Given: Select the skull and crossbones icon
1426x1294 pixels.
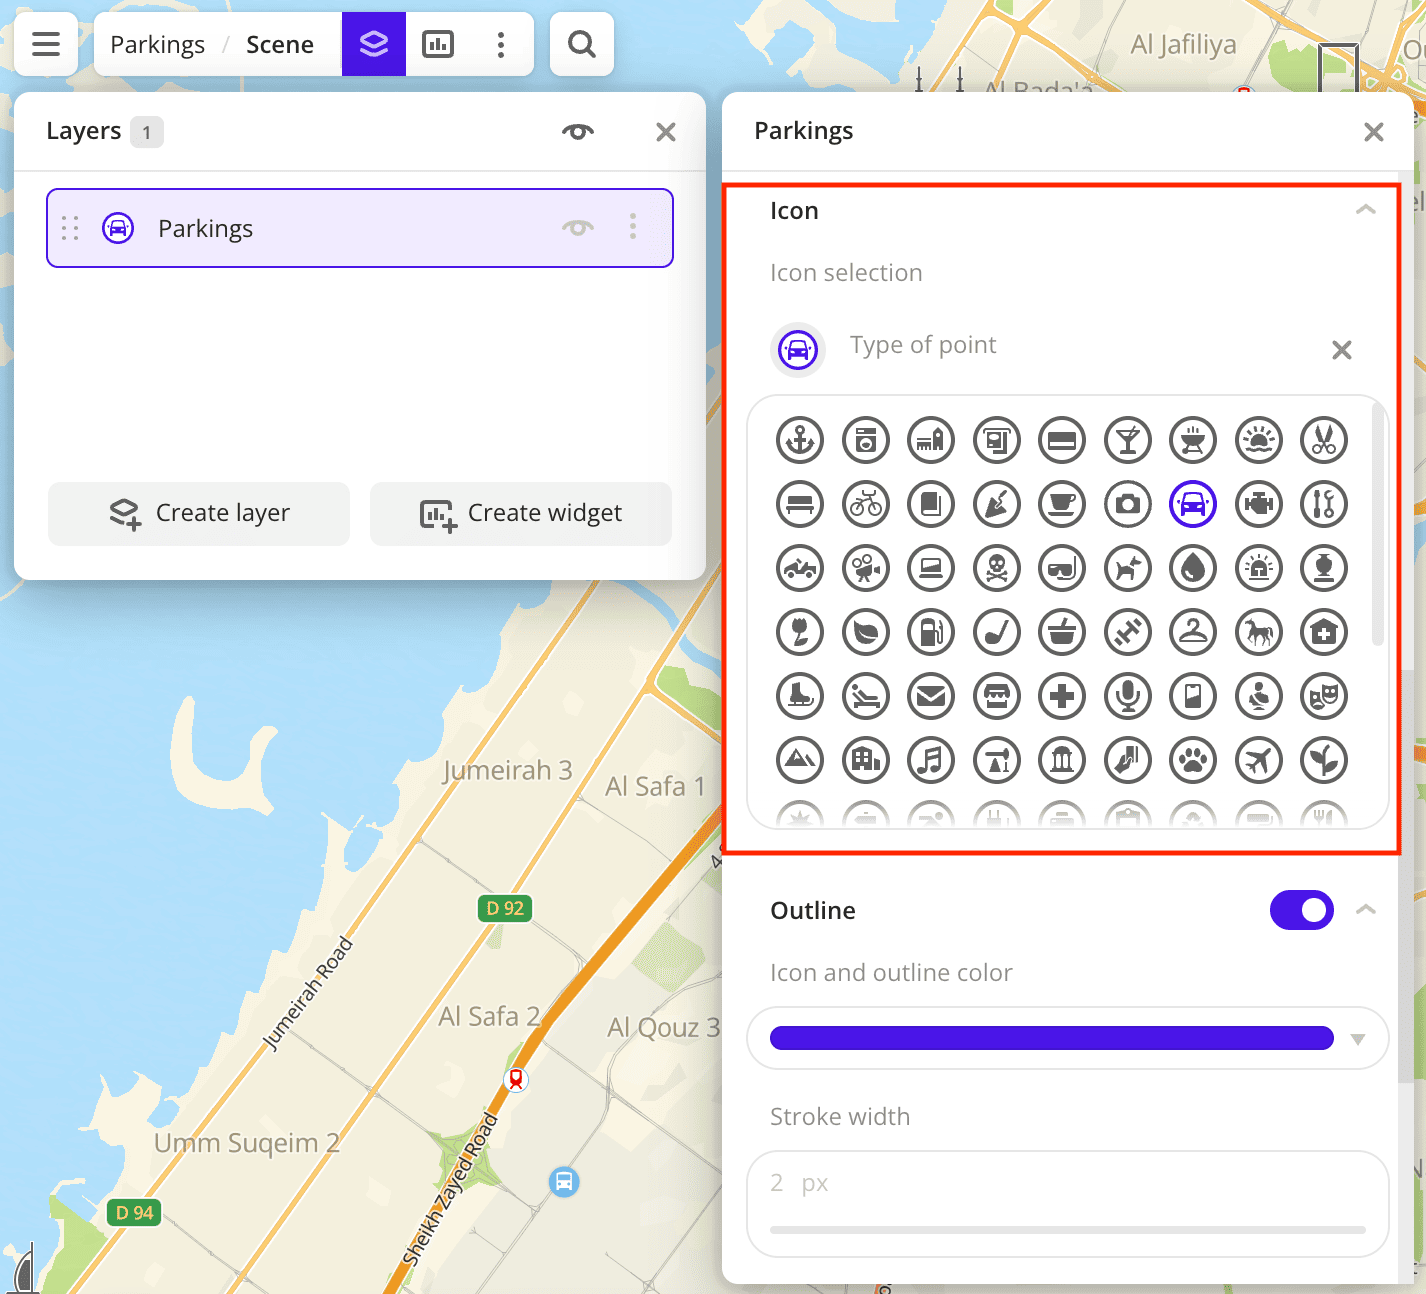Looking at the screenshot, I should (x=997, y=568).
